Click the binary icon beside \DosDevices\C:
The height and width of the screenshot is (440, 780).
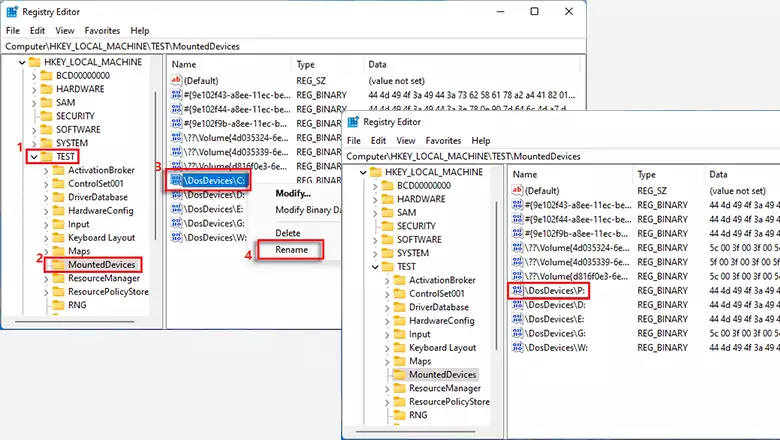click(178, 180)
